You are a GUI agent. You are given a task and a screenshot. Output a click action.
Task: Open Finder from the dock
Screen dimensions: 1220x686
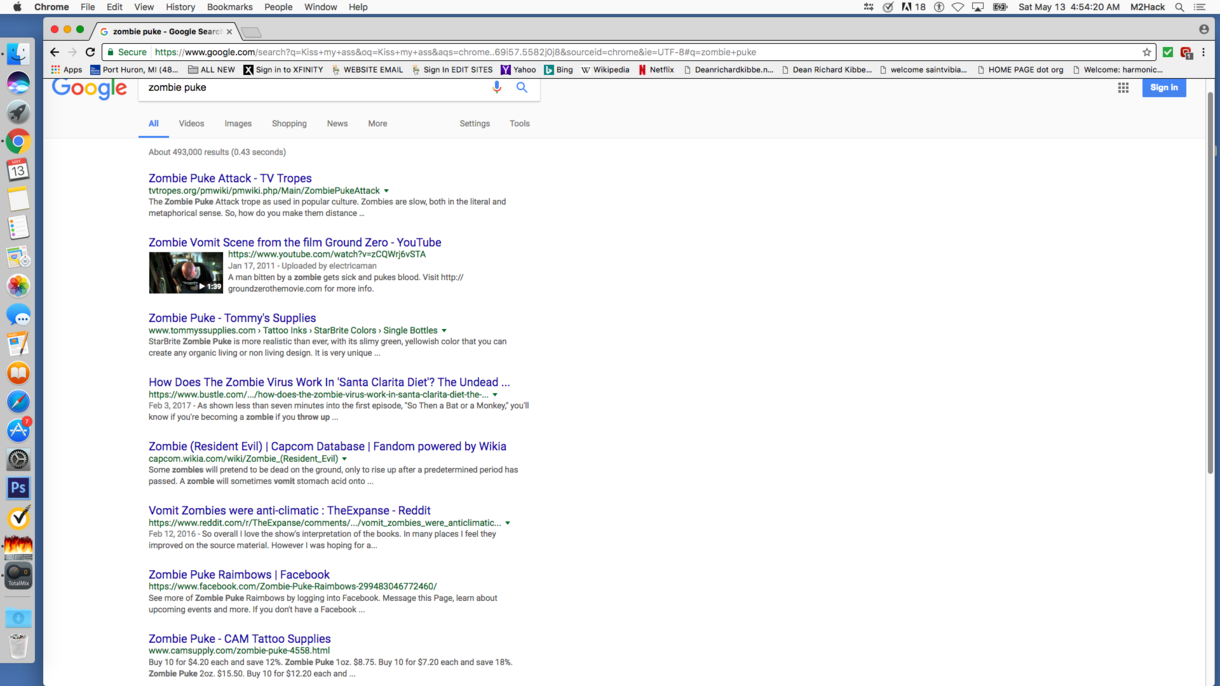pyautogui.click(x=18, y=54)
